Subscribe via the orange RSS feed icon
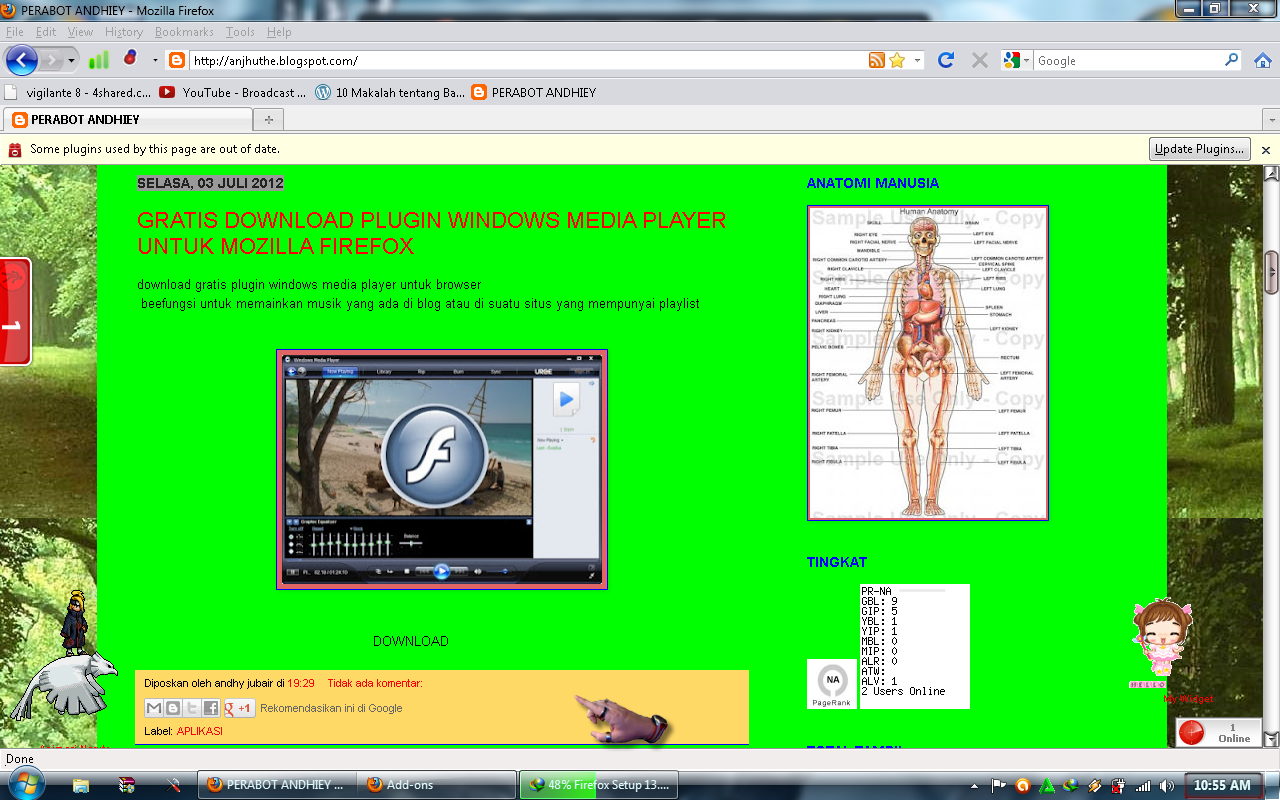The height and width of the screenshot is (800, 1280). 877,60
